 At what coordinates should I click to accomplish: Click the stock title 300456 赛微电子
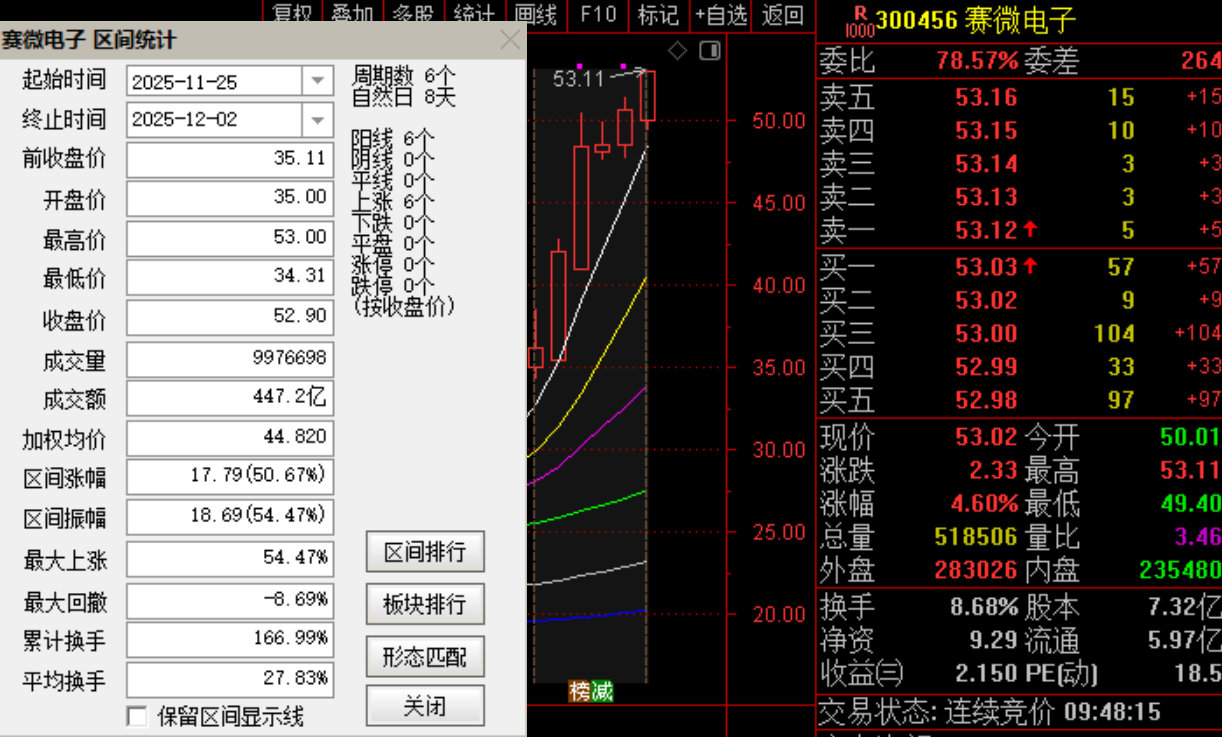[x=975, y=20]
